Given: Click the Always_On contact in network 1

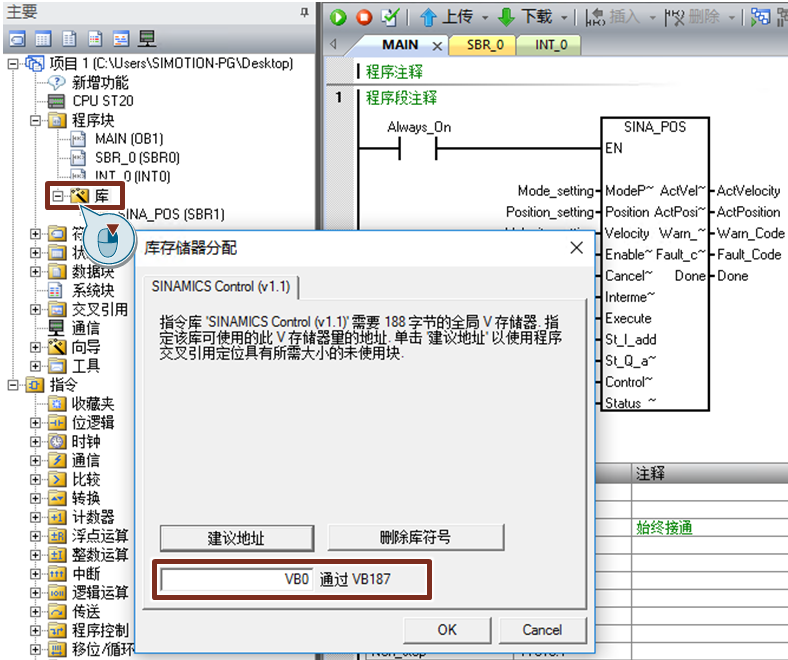Looking at the screenshot, I should click(418, 148).
